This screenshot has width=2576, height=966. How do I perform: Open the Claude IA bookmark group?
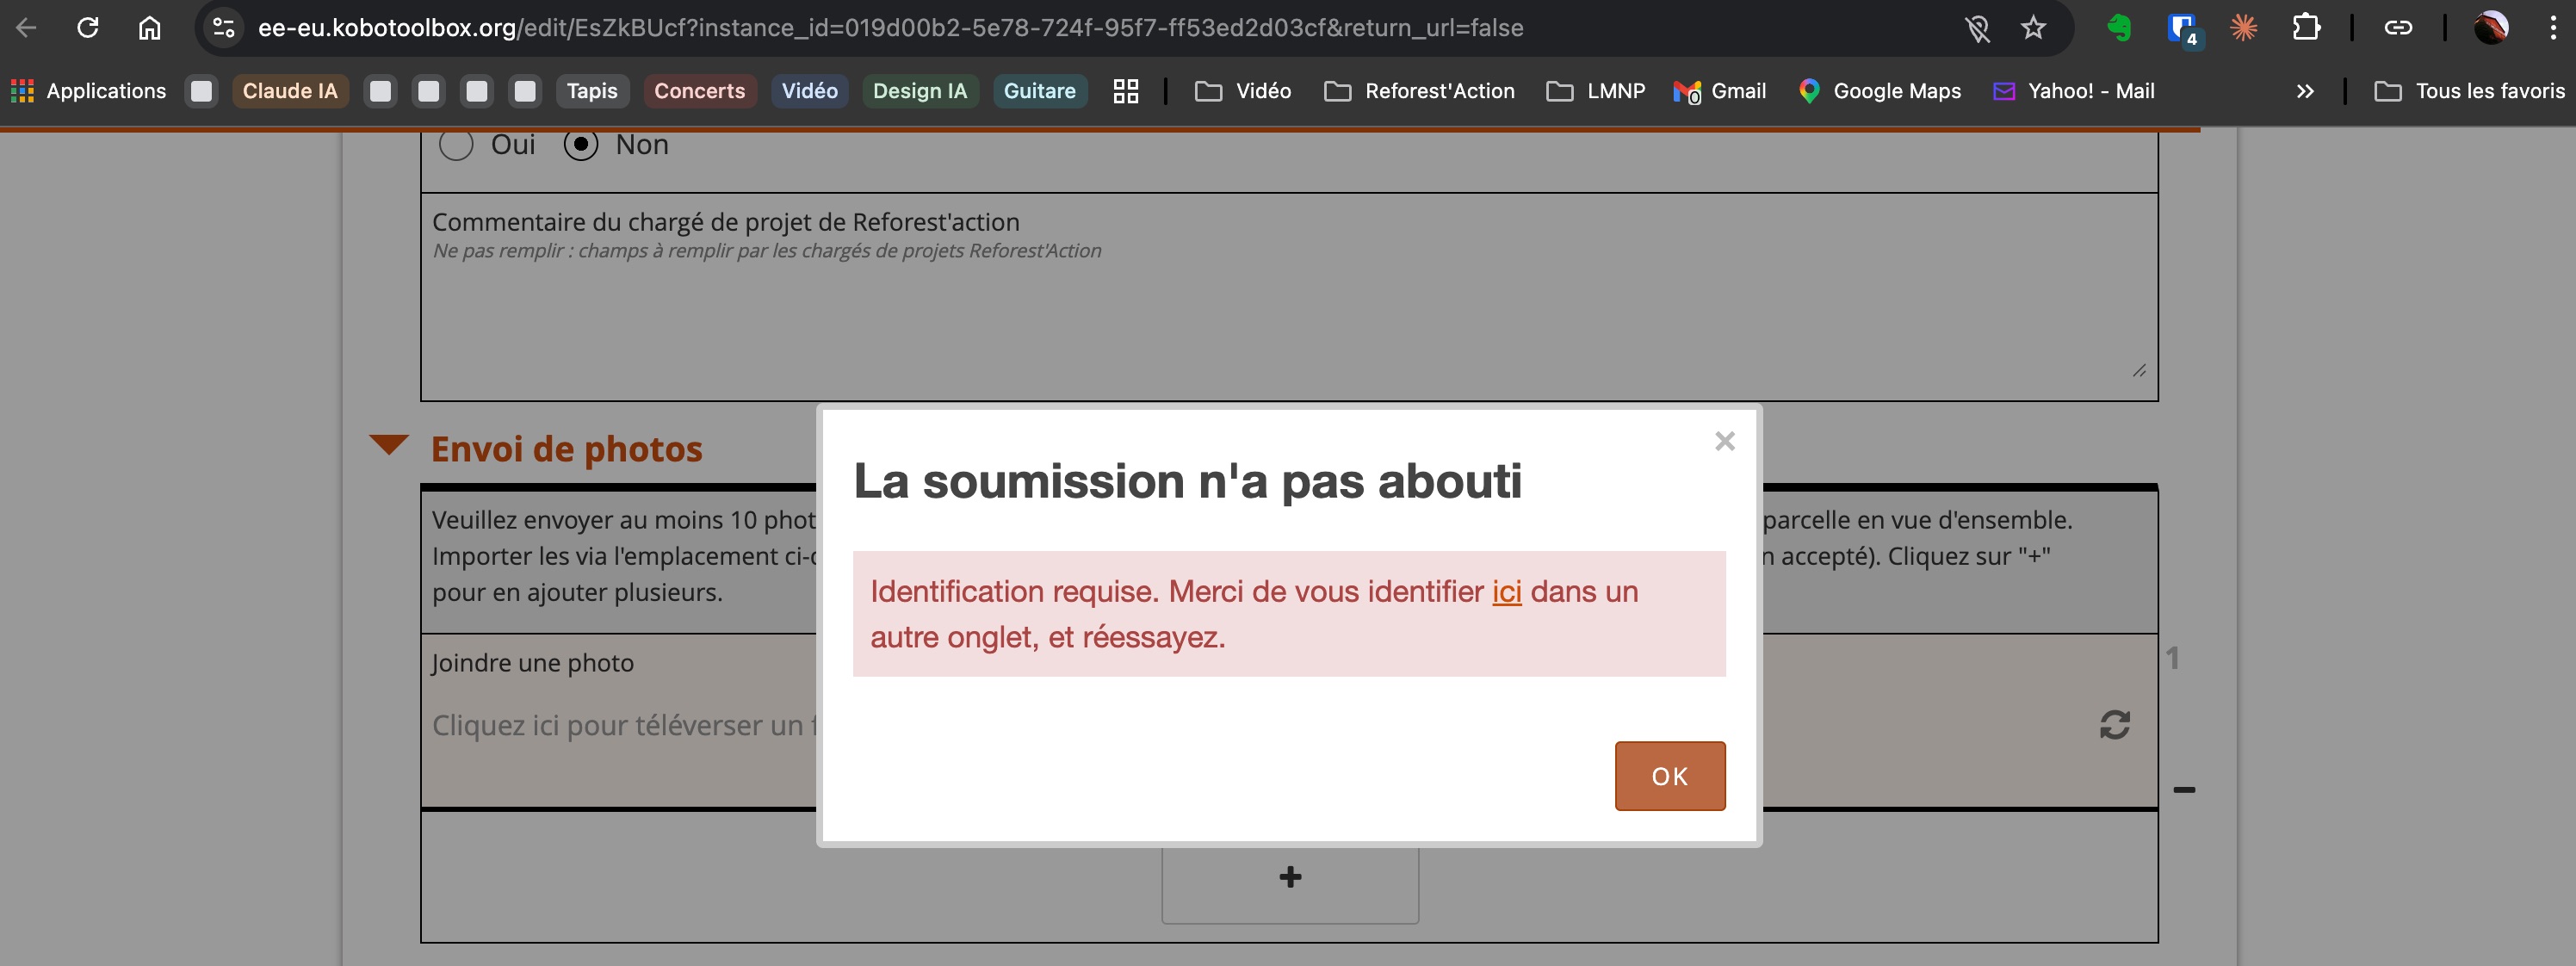point(290,91)
